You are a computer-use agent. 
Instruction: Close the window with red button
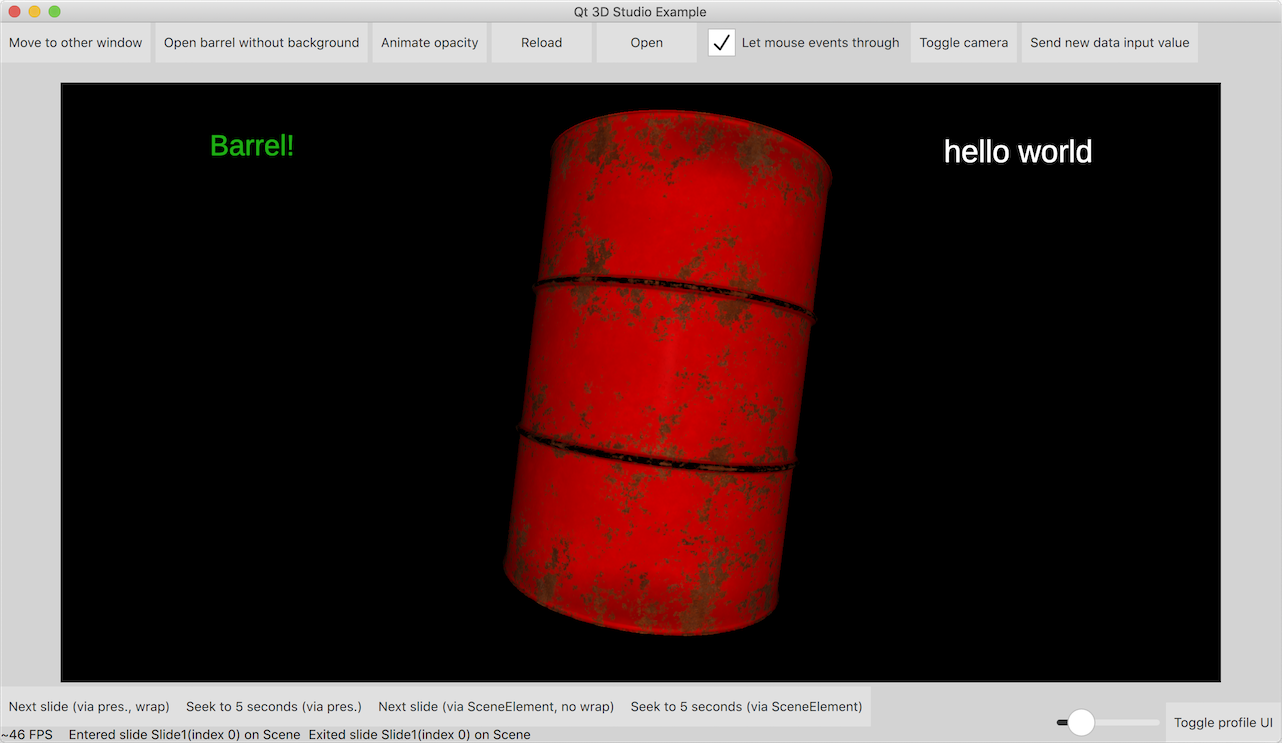point(14,12)
